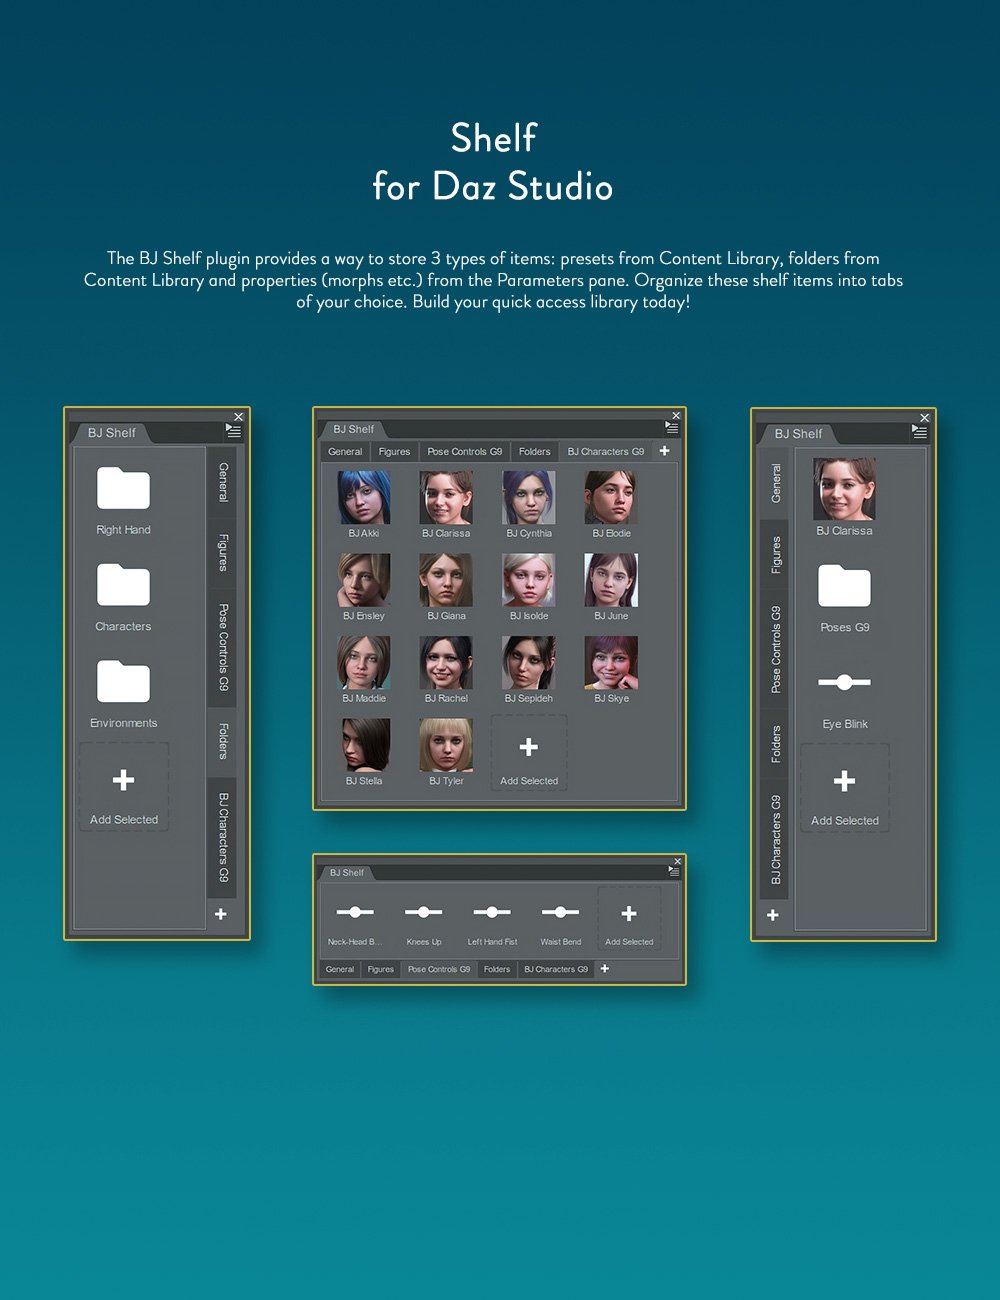Apply the Left Hand Fist pose control
Screen dimensions: 1000x1300
tap(491, 912)
